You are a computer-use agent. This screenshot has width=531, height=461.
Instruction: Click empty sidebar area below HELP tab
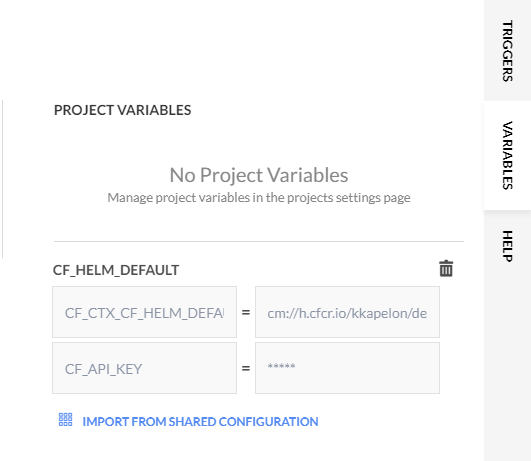coord(507,371)
